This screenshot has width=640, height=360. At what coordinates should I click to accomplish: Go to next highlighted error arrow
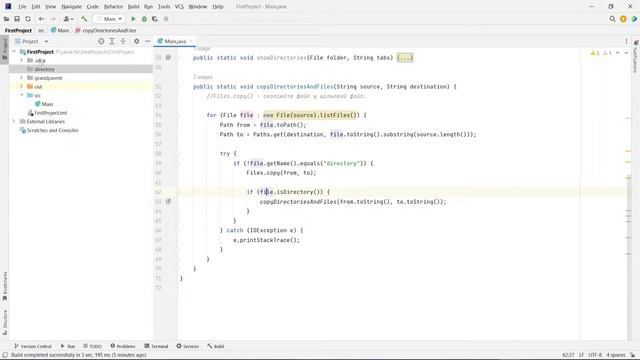tap(626, 53)
